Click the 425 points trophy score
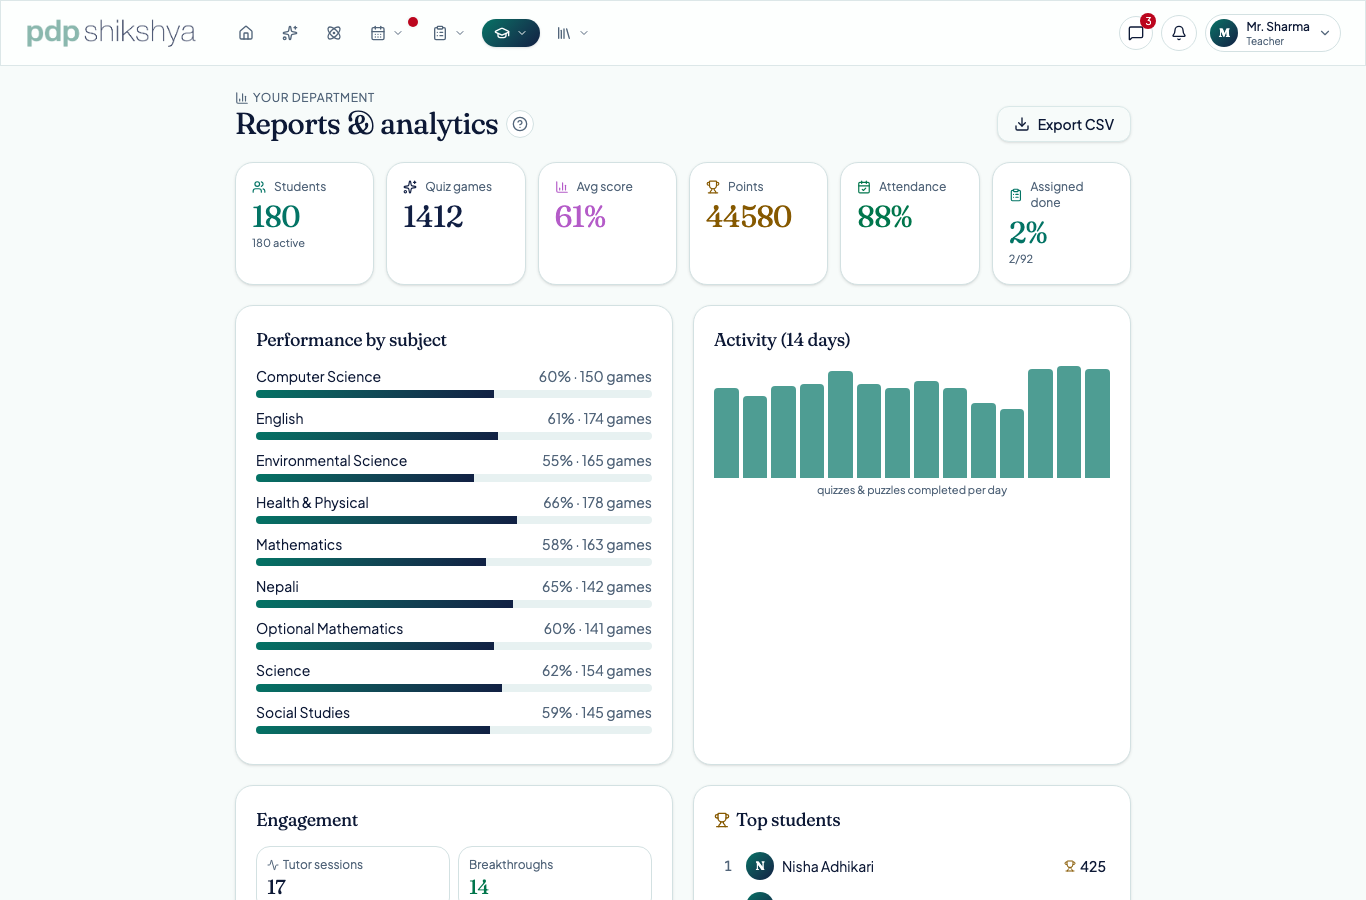Image resolution: width=1366 pixels, height=900 pixels. [1085, 867]
